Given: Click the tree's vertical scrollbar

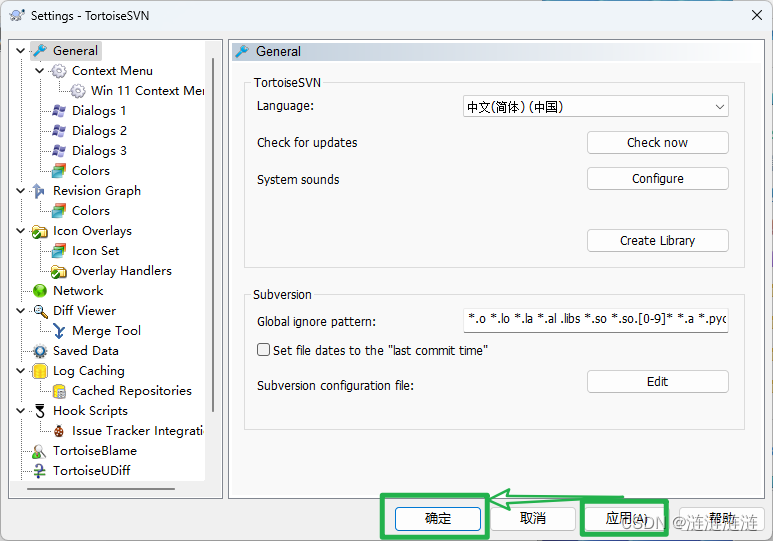Looking at the screenshot, I should 213,235.
